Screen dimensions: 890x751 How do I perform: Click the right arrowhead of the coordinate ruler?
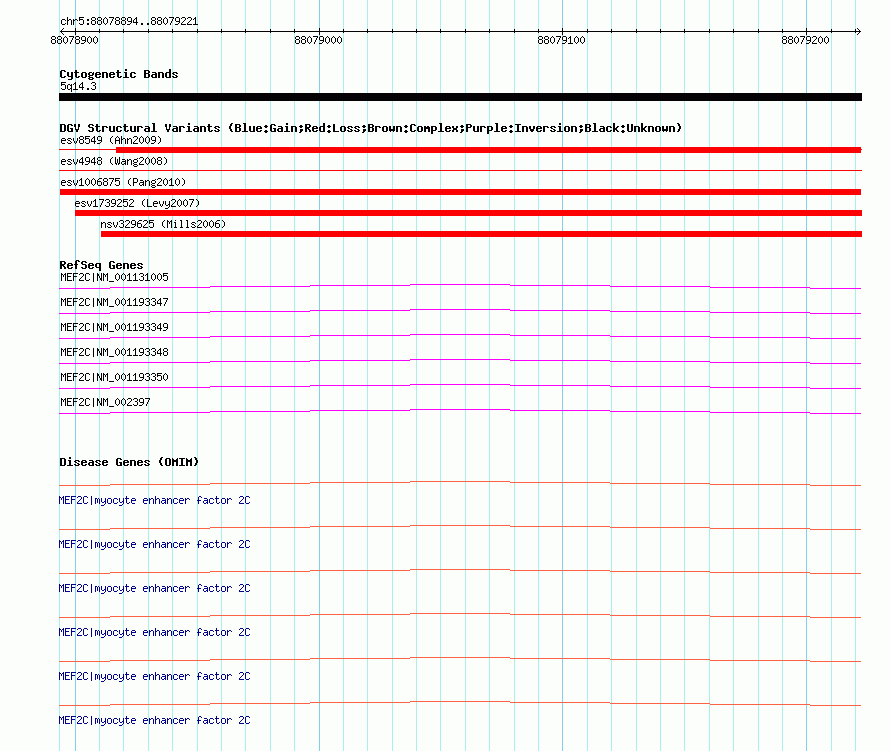click(858, 31)
